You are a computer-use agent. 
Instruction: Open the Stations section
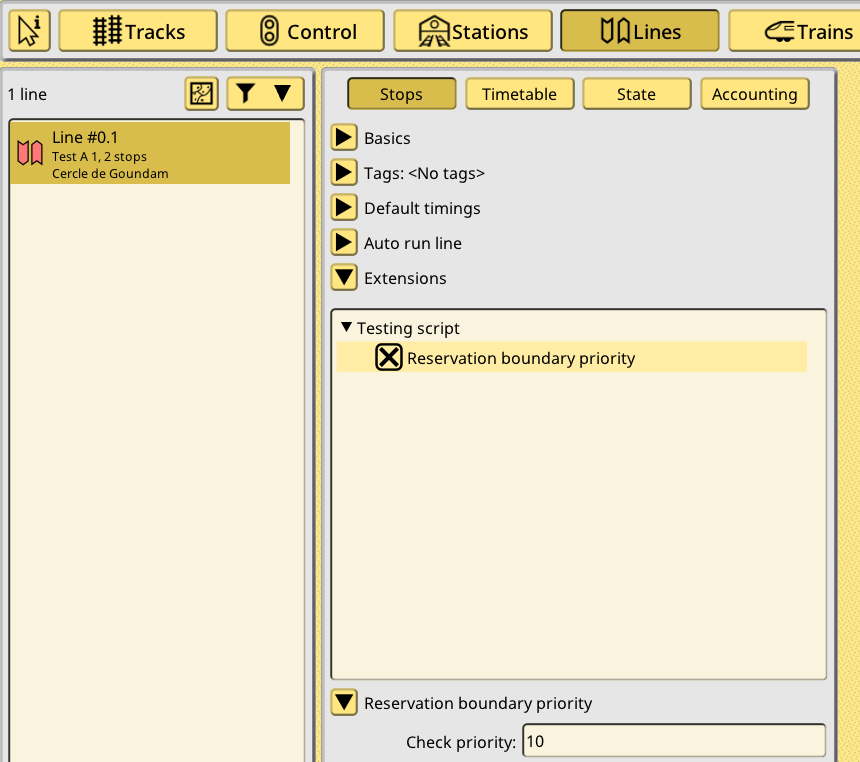[472, 31]
